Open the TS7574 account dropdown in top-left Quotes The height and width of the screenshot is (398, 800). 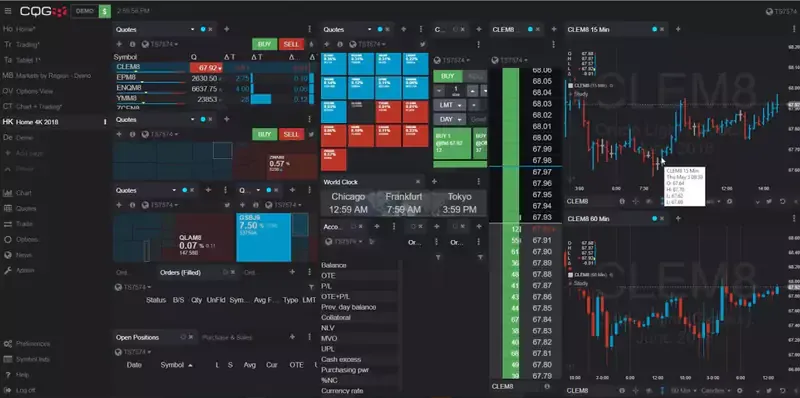(x=160, y=44)
